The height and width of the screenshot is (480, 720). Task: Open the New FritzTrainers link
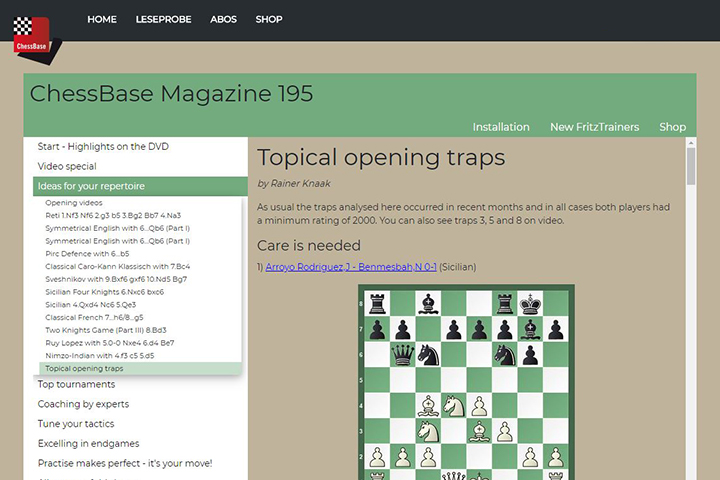click(x=595, y=127)
